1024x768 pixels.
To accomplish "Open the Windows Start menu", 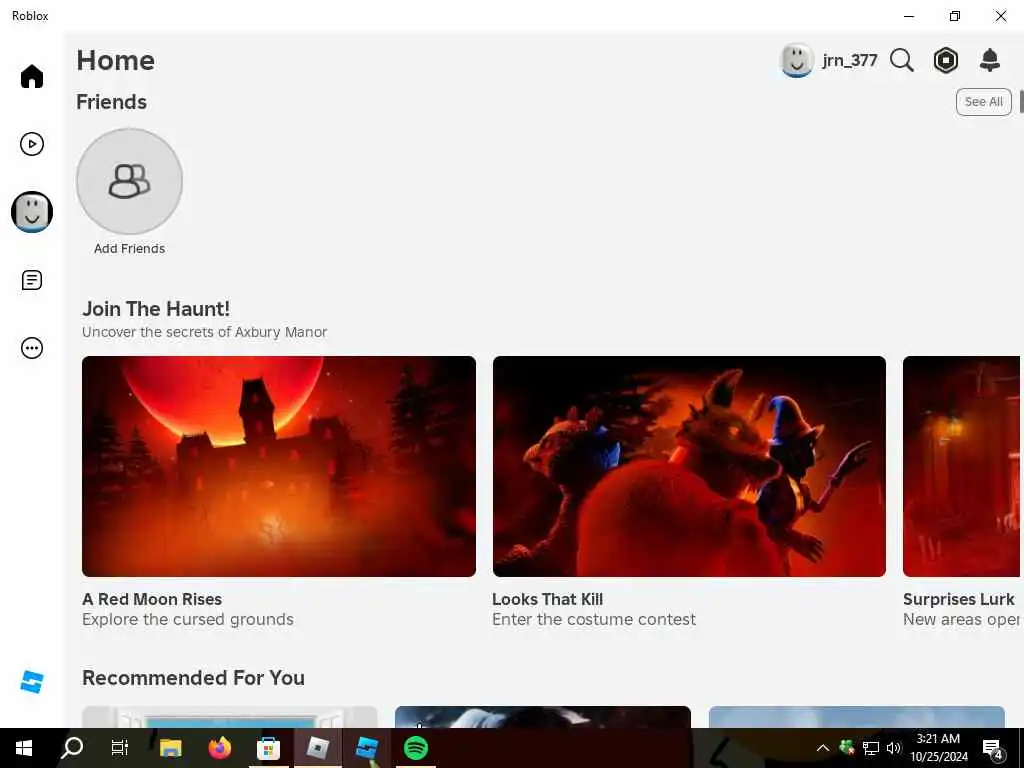I will 24,748.
